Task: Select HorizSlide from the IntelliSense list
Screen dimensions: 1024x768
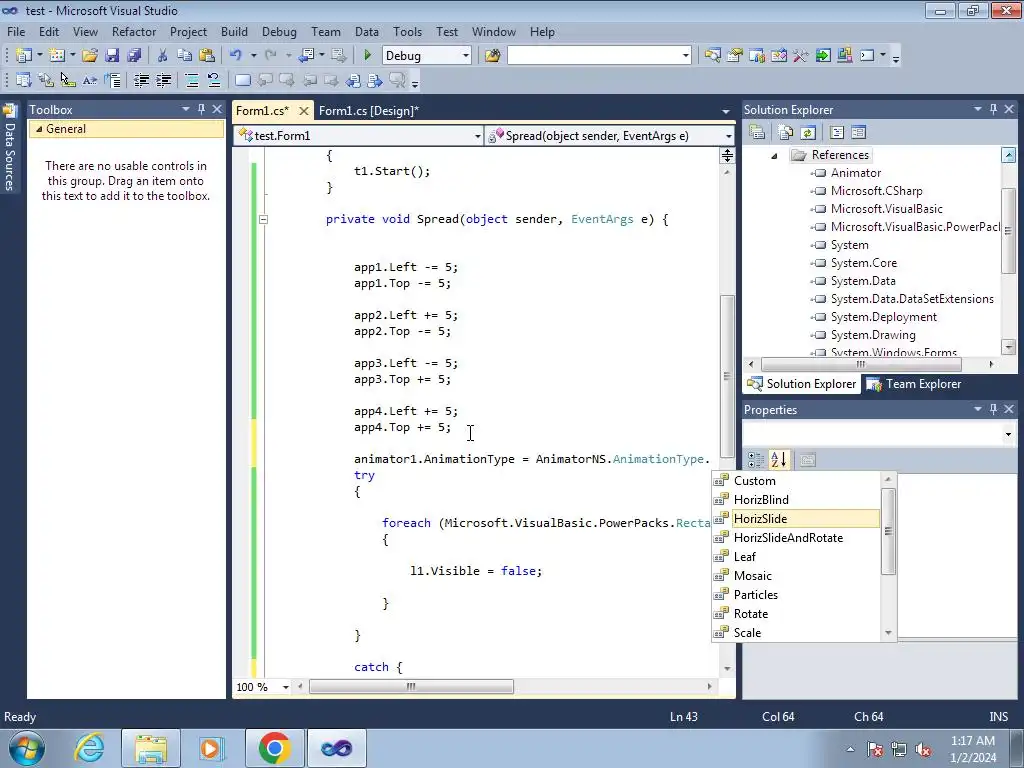Action: [x=796, y=519]
